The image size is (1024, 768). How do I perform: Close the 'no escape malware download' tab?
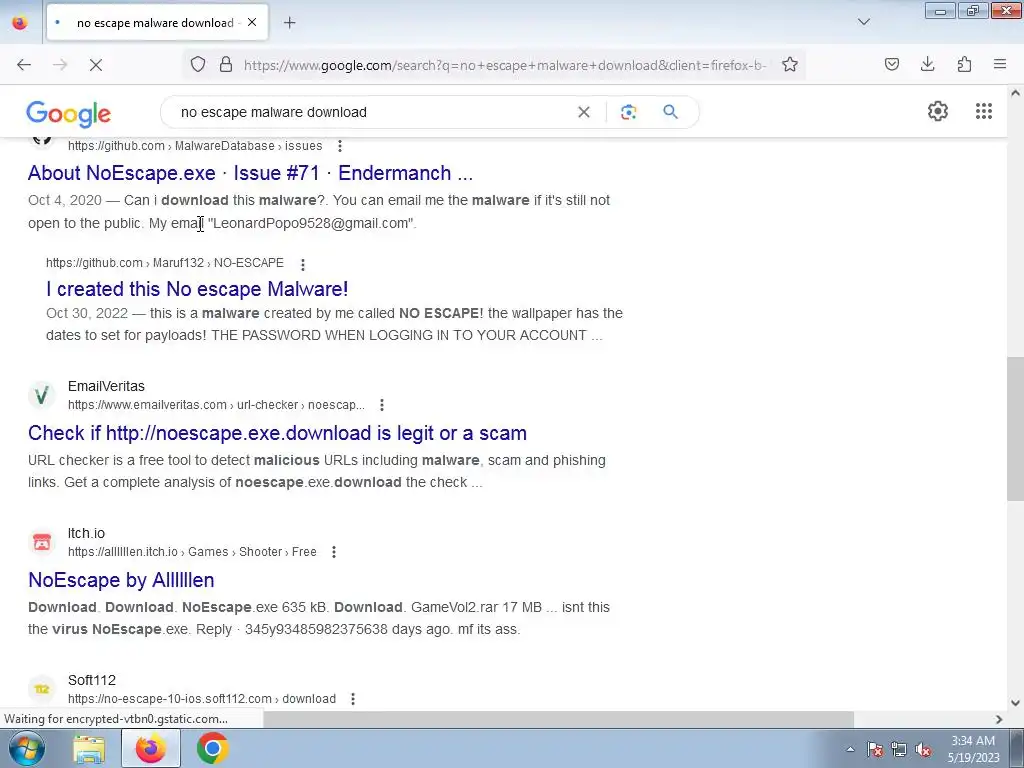[252, 22]
